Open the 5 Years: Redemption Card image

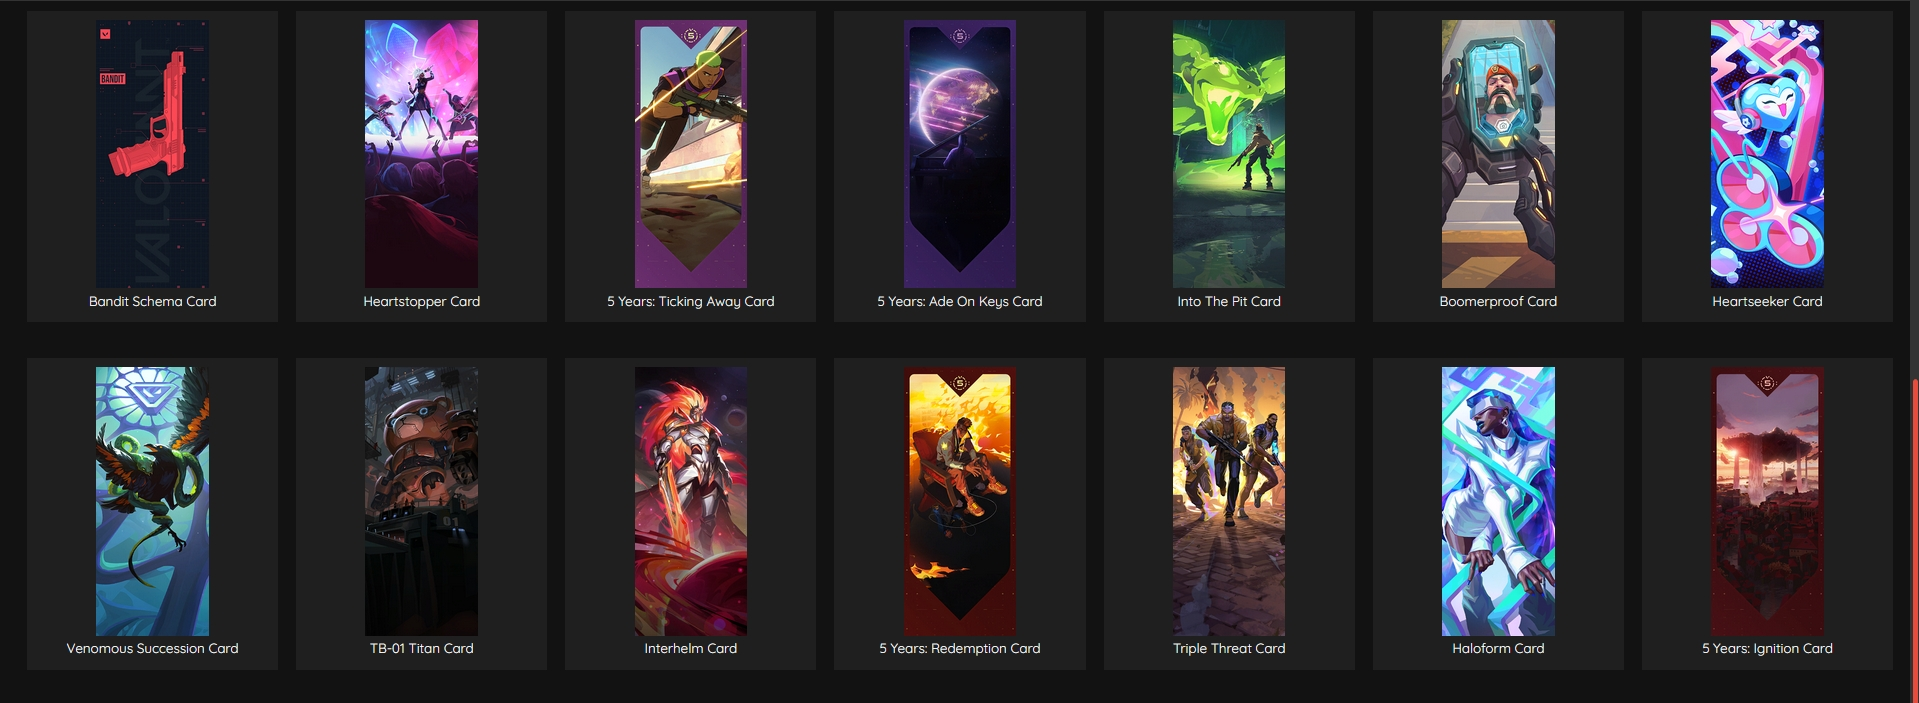coord(960,501)
